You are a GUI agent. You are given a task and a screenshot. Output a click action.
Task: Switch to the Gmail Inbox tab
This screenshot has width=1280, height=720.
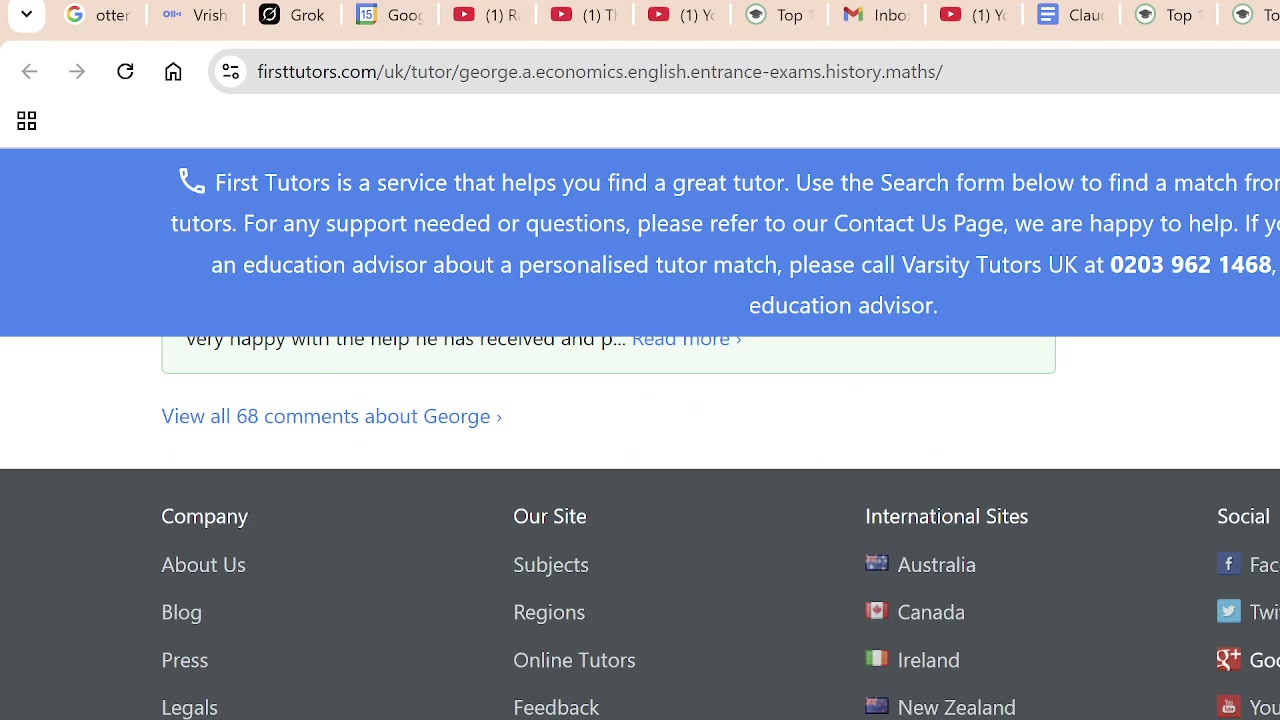[x=877, y=14]
